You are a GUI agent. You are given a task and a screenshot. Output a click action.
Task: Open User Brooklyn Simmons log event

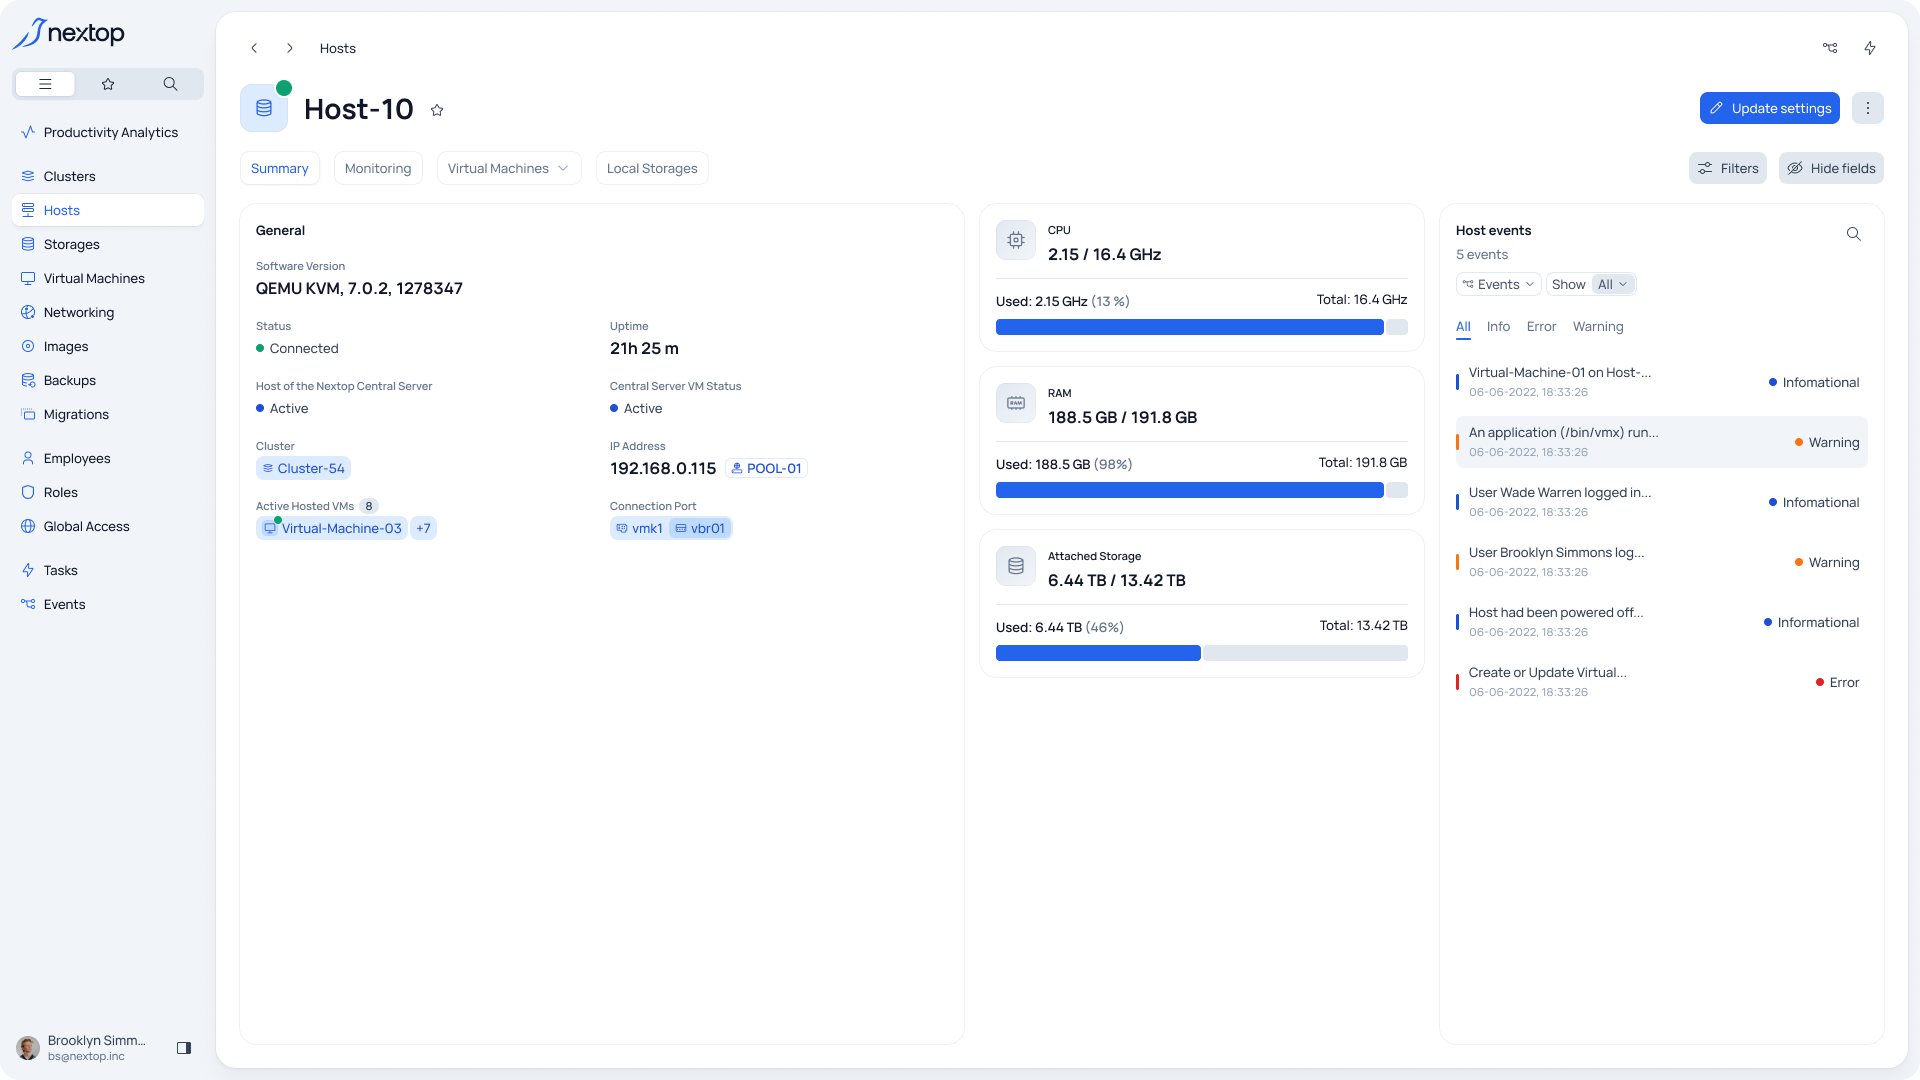[x=1662, y=562]
